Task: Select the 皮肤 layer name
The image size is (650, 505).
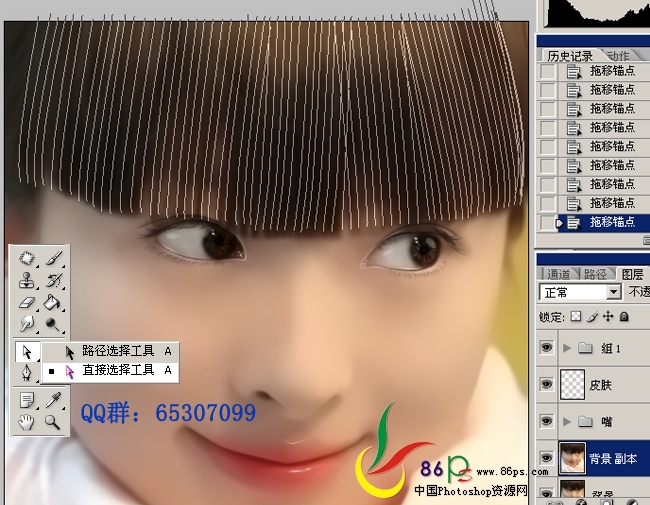Action: click(600, 385)
